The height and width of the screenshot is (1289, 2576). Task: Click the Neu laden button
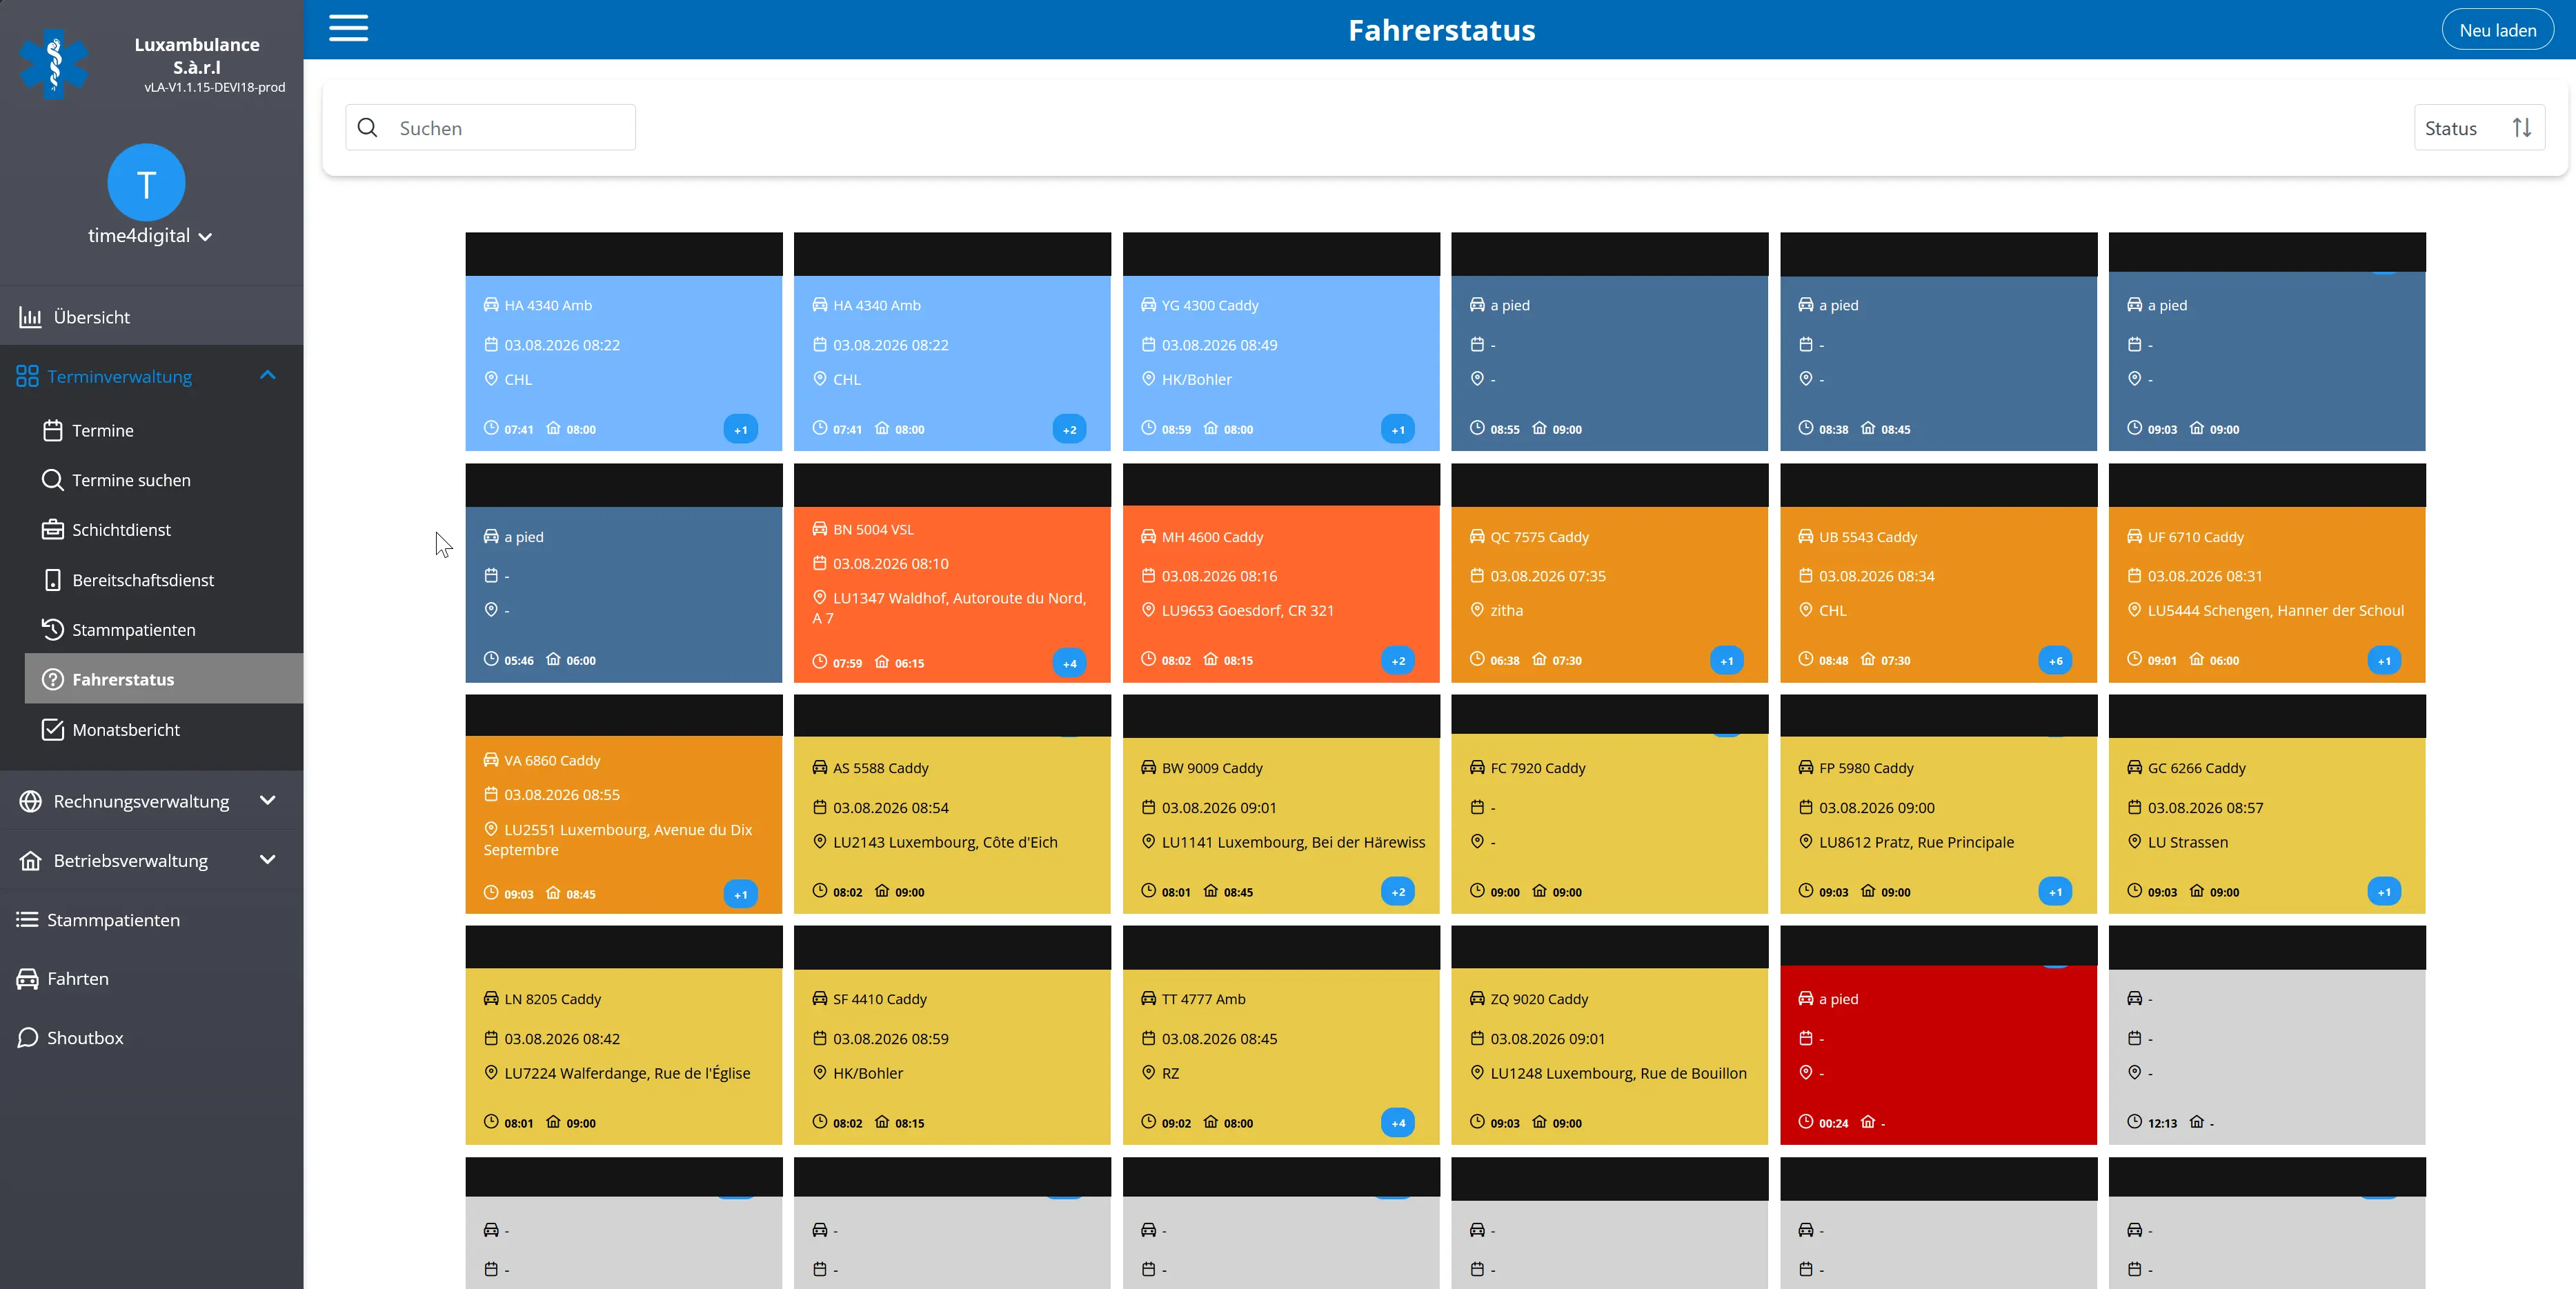(2497, 30)
